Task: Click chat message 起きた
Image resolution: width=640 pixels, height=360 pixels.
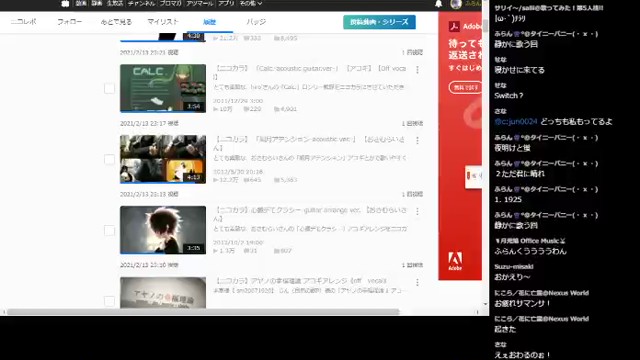Action: 505,329
